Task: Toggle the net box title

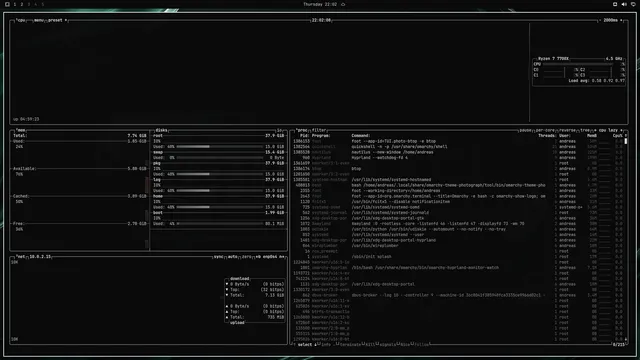Action: pos(21,257)
